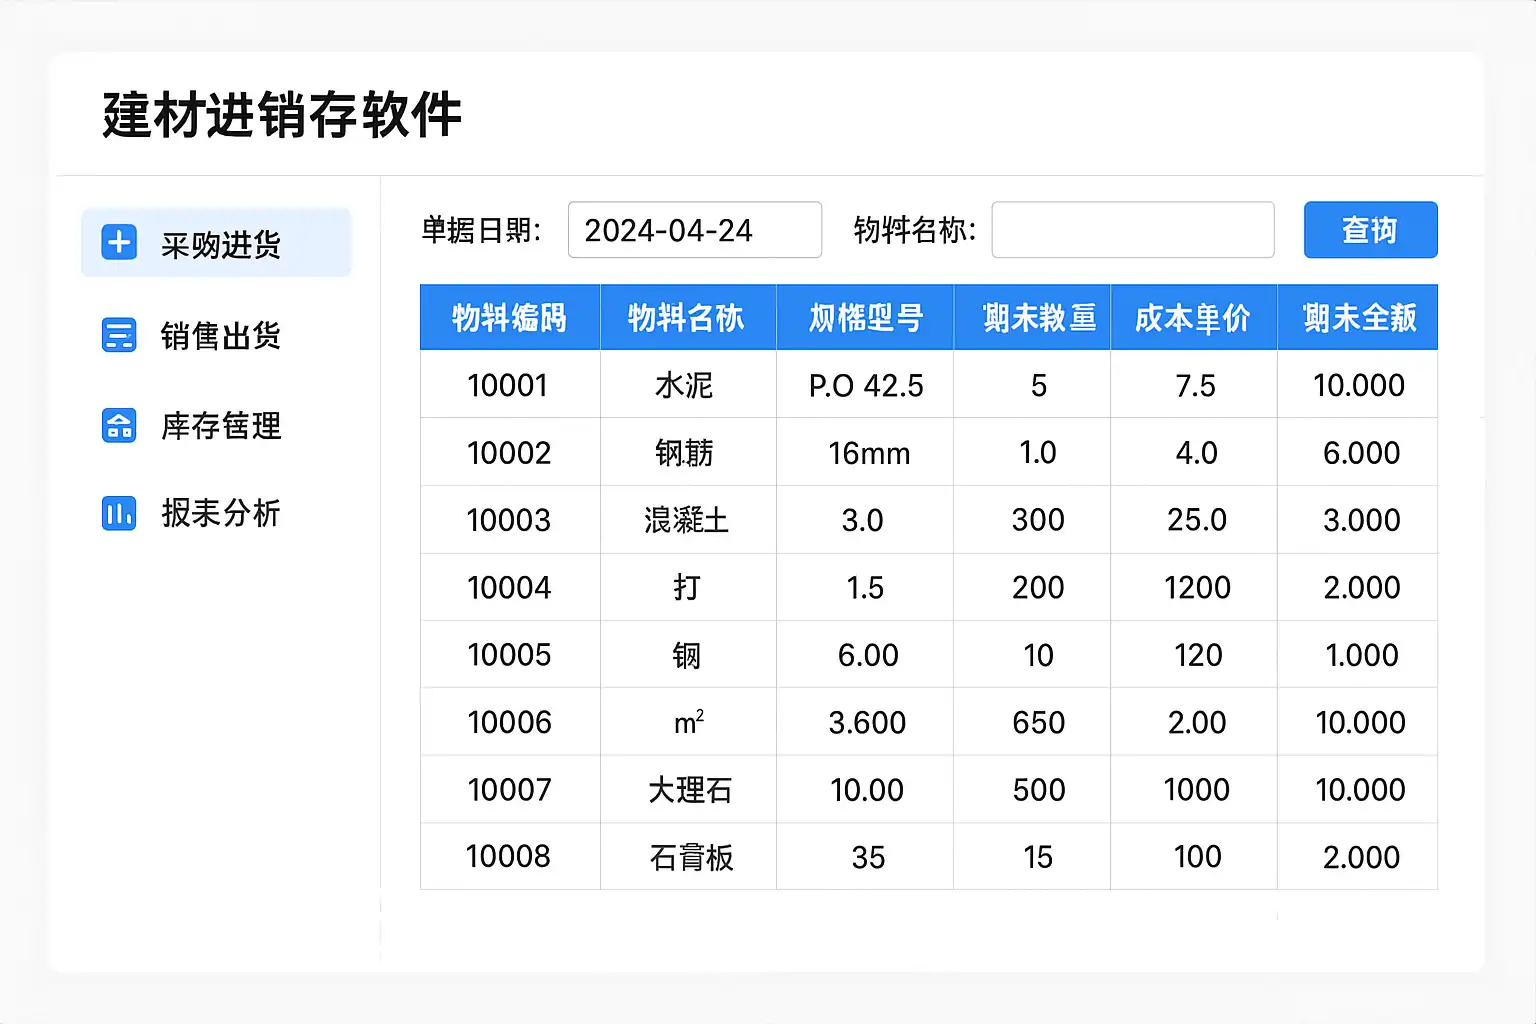Screen dimensions: 1536x1024
Task: Click the 石膏板 cell in row 10008
Action: click(689, 857)
